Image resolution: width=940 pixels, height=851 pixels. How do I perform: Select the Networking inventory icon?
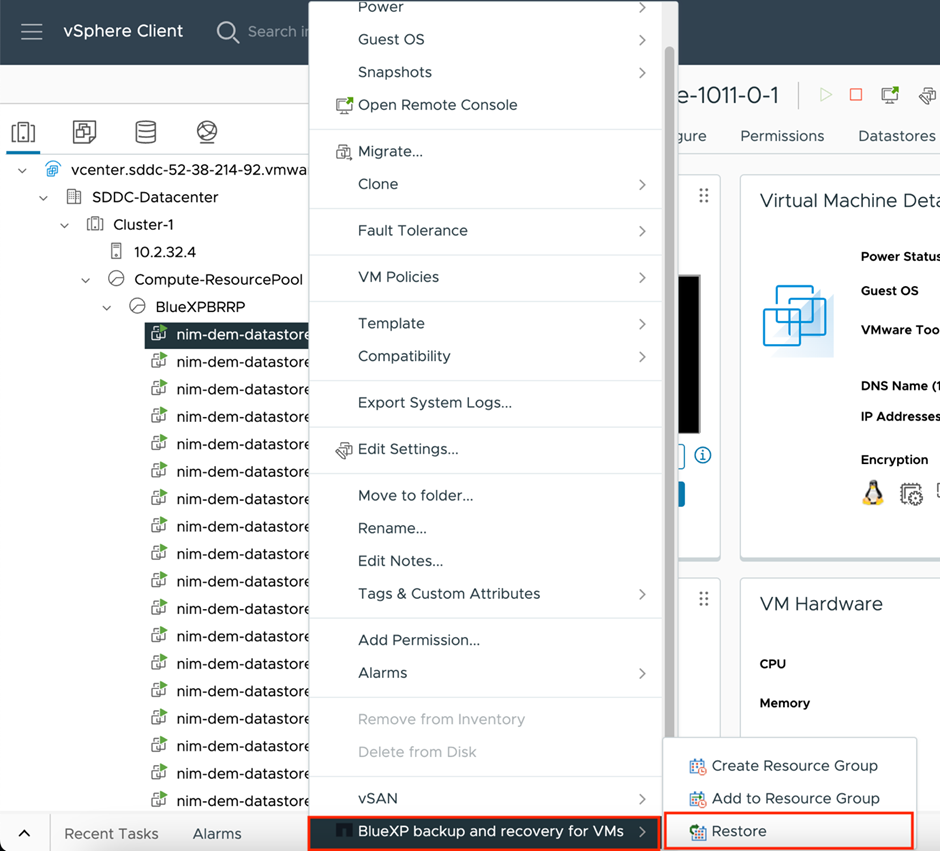(207, 132)
